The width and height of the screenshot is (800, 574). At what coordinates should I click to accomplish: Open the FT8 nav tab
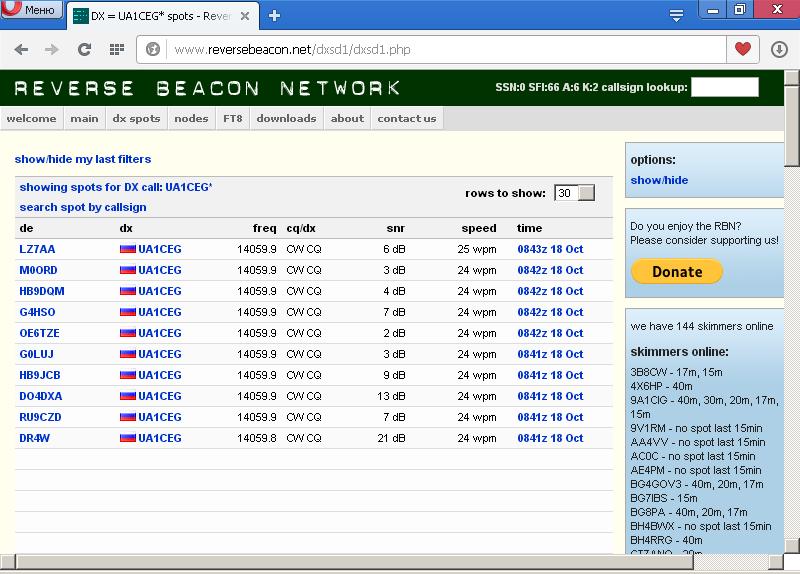coord(233,118)
